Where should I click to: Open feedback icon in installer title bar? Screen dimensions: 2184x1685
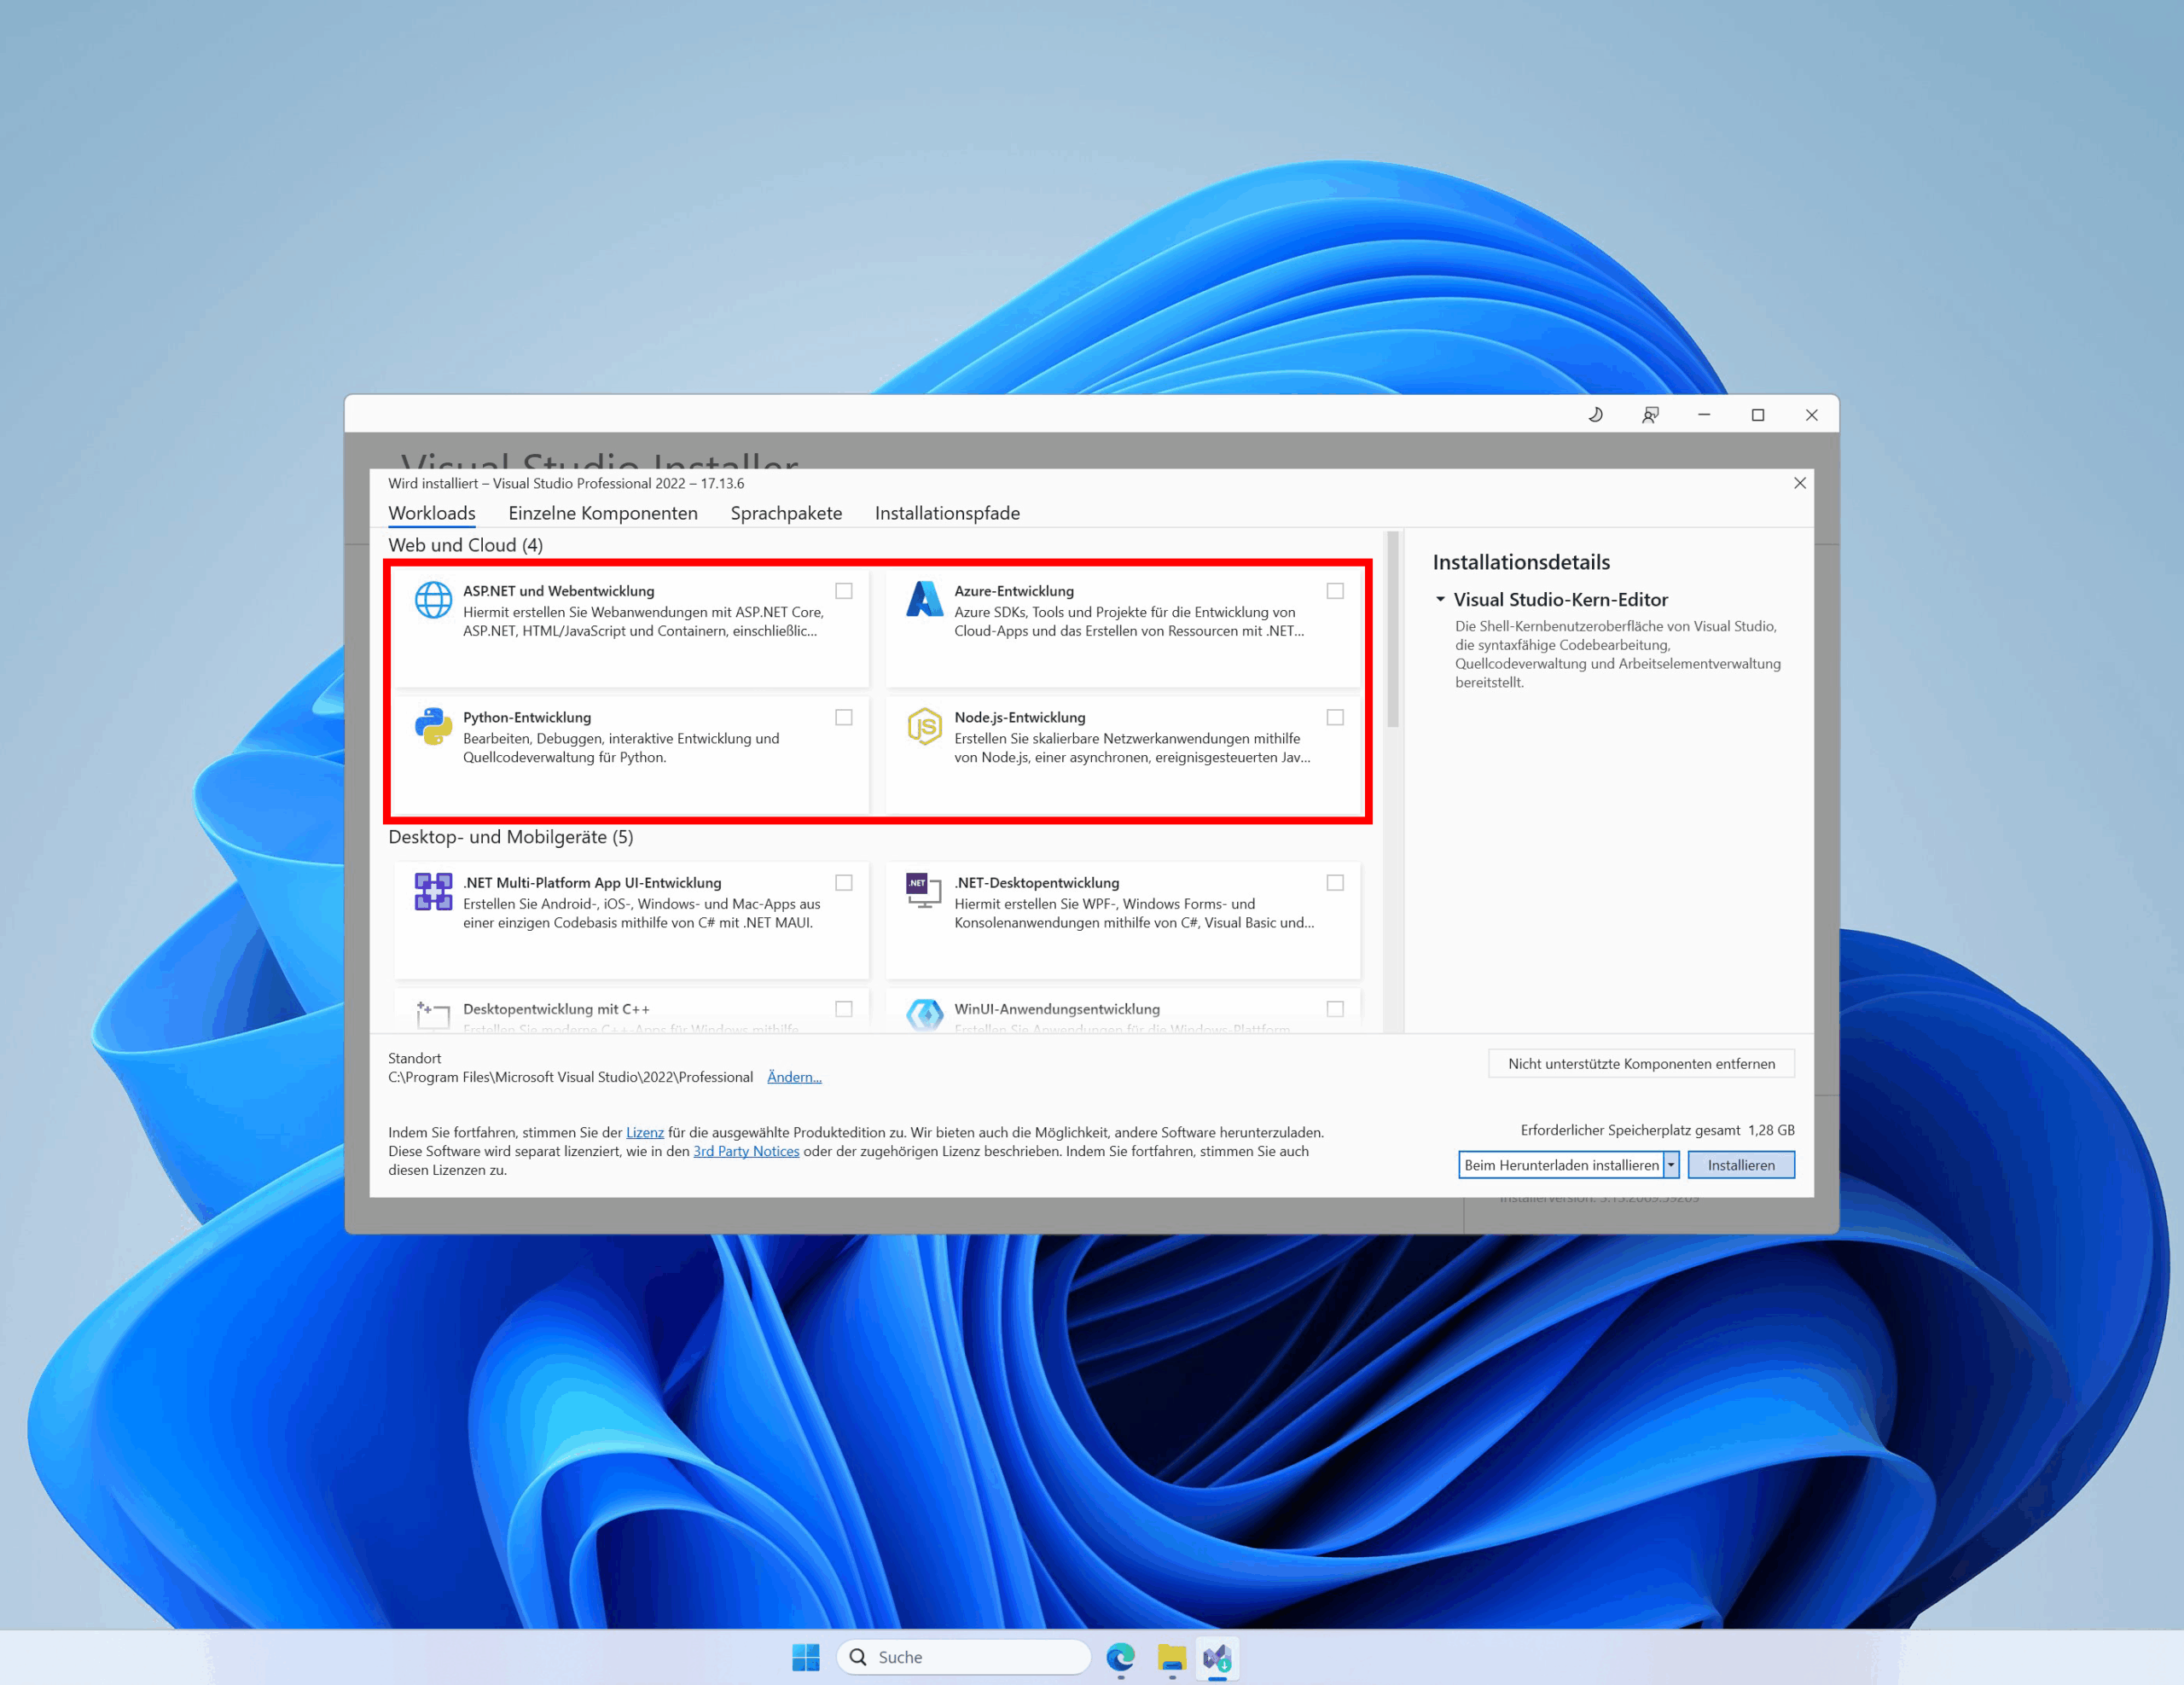pyautogui.click(x=1650, y=415)
